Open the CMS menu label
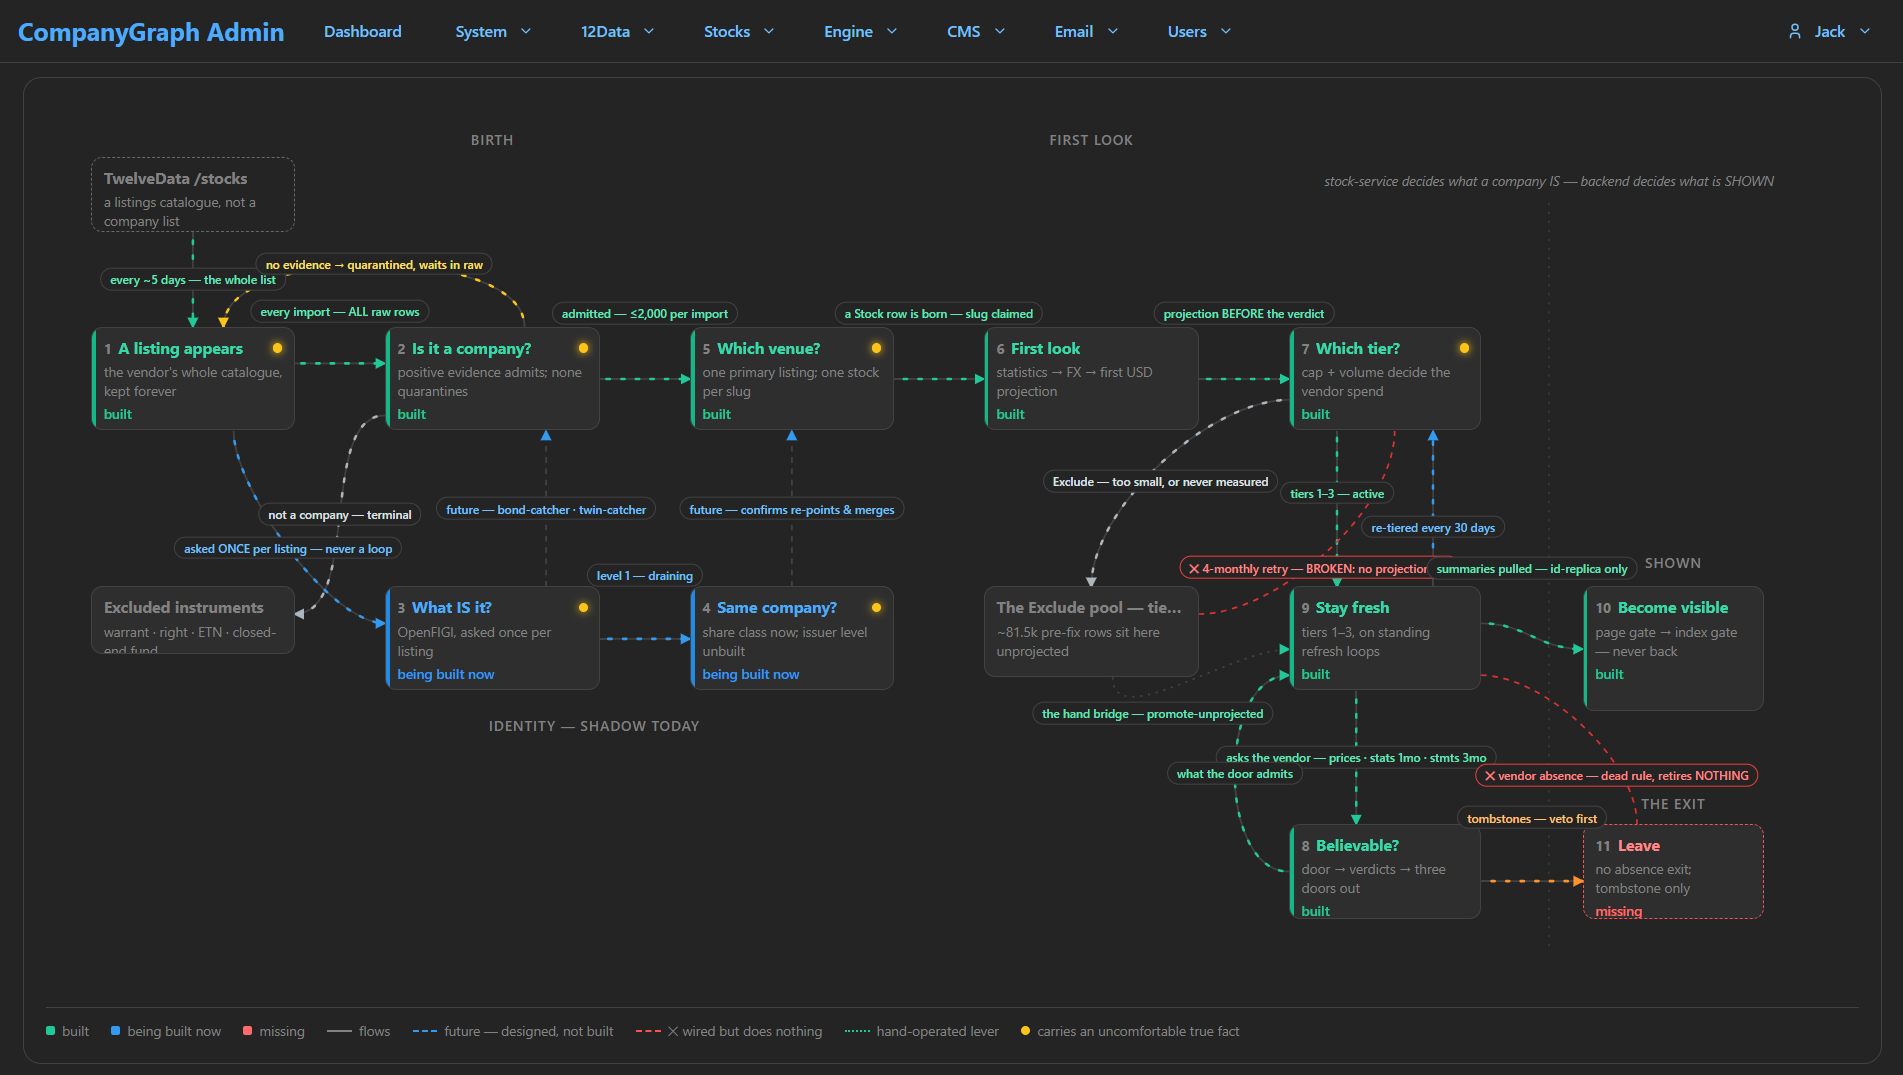The height and width of the screenshot is (1075, 1903). point(964,32)
